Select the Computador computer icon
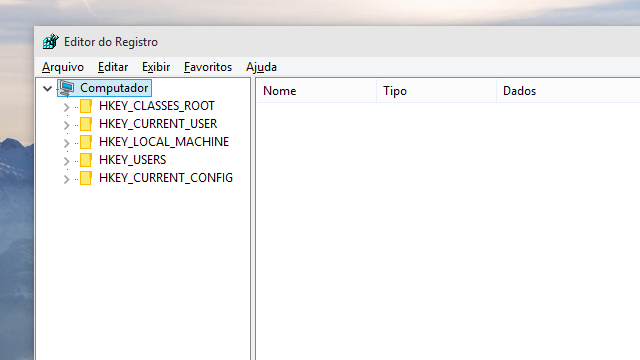This screenshot has width=640, height=360. coord(67,88)
